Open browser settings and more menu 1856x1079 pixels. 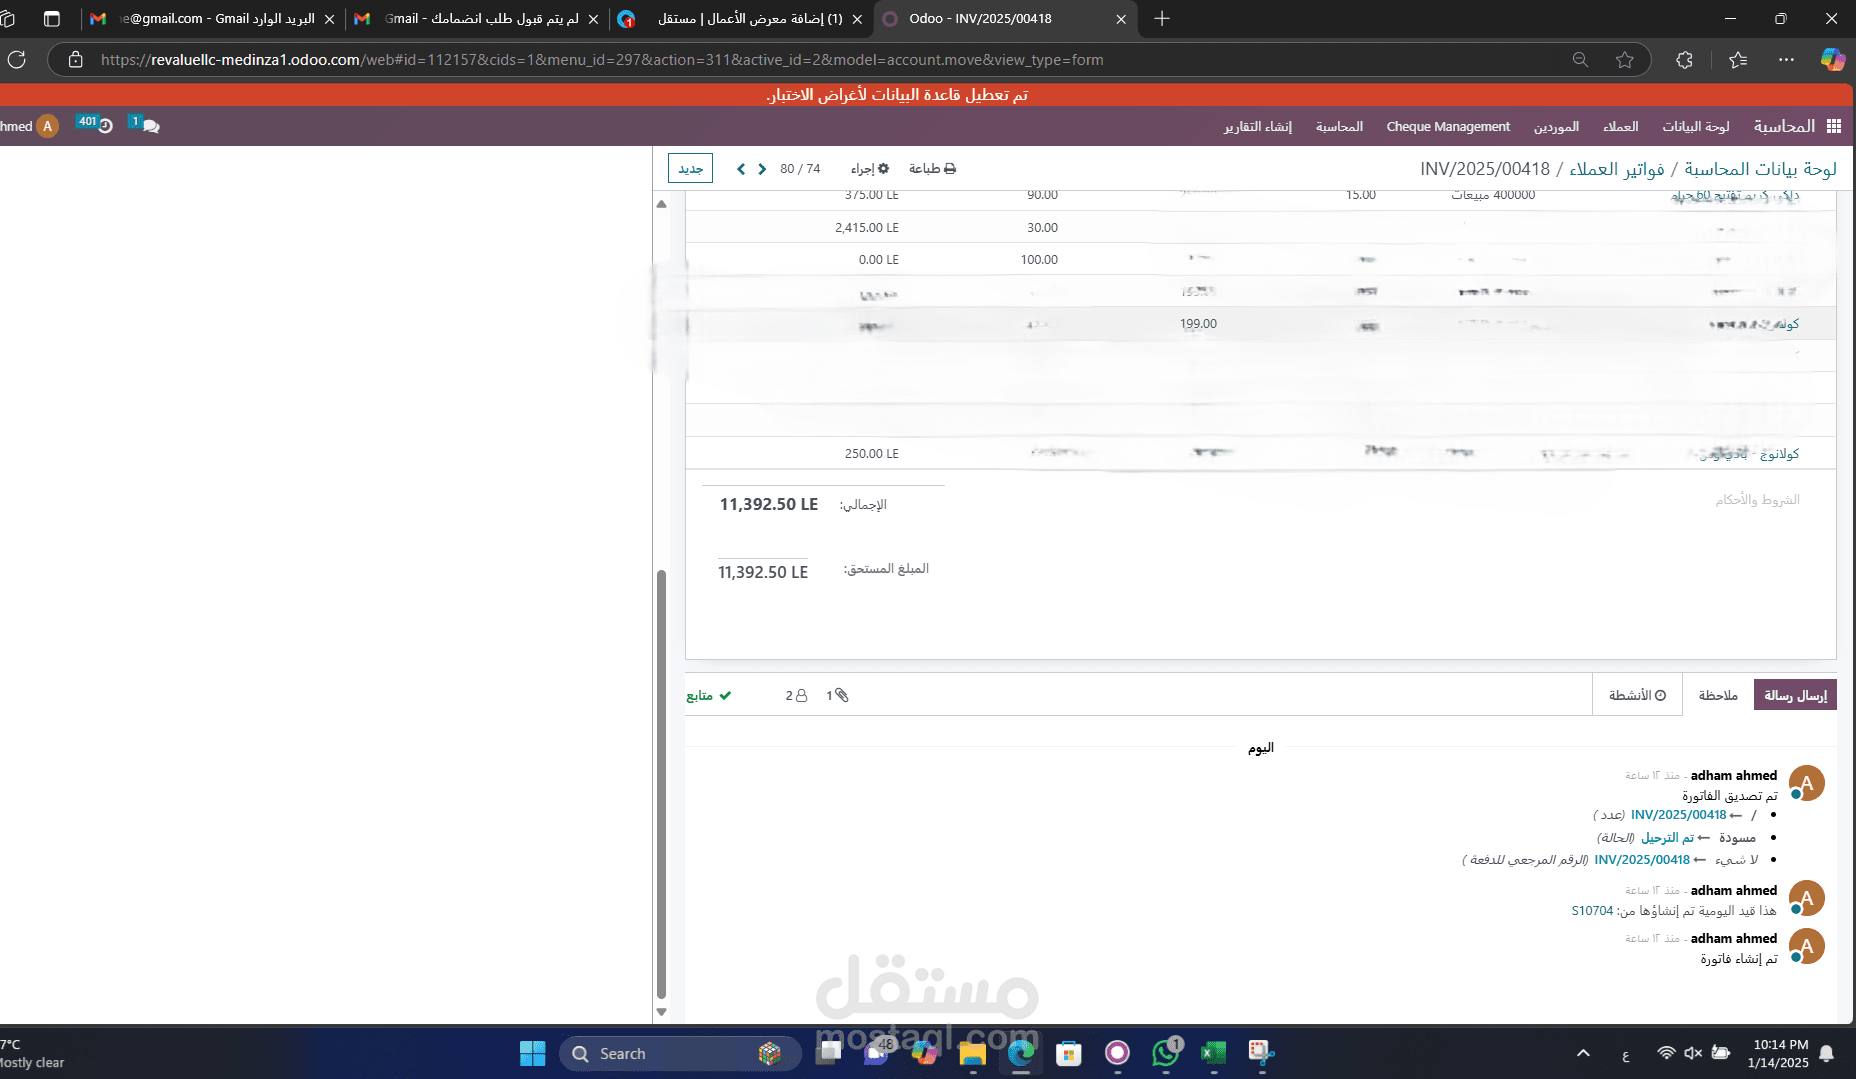(x=1786, y=60)
